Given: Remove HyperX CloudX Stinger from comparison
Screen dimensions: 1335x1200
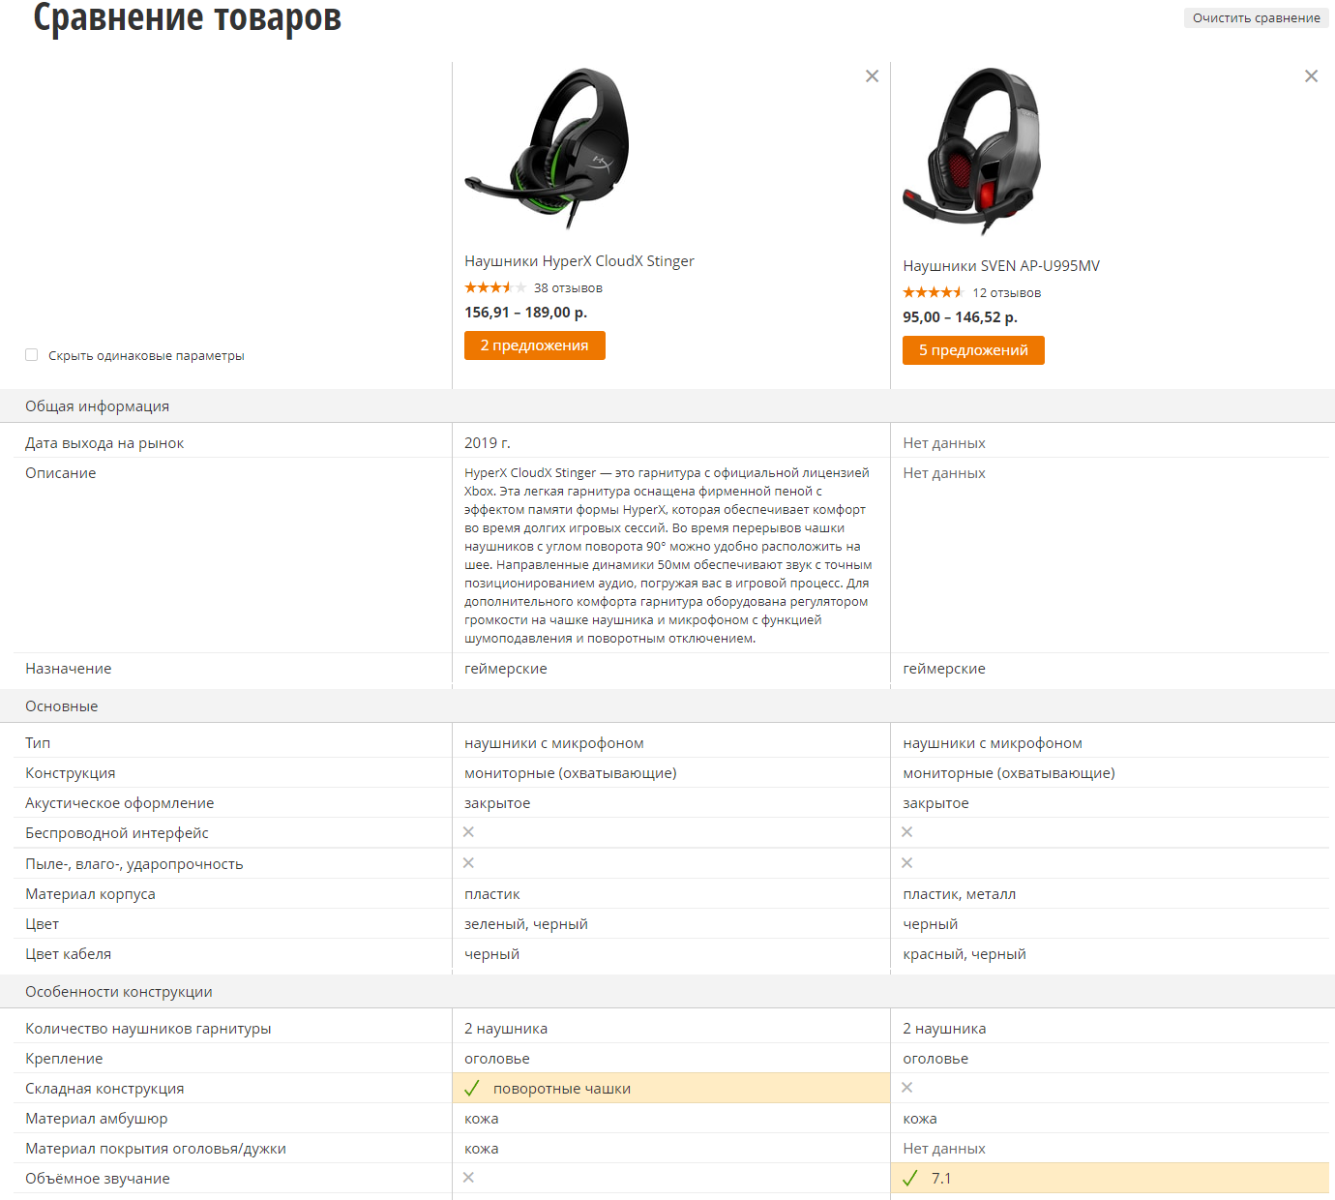Looking at the screenshot, I should [872, 76].
